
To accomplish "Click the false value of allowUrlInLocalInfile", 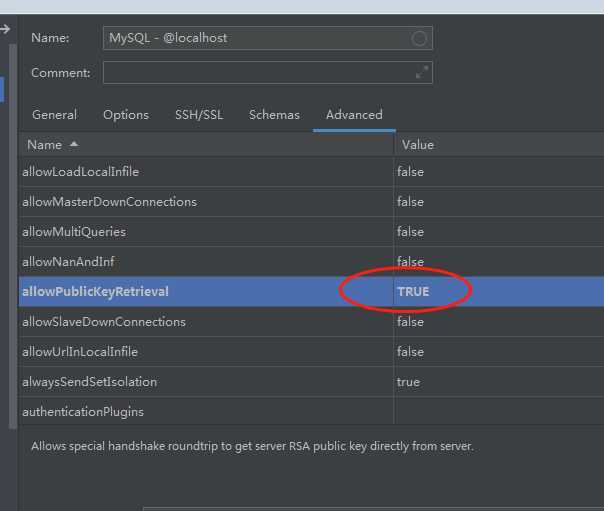I will (x=410, y=352).
